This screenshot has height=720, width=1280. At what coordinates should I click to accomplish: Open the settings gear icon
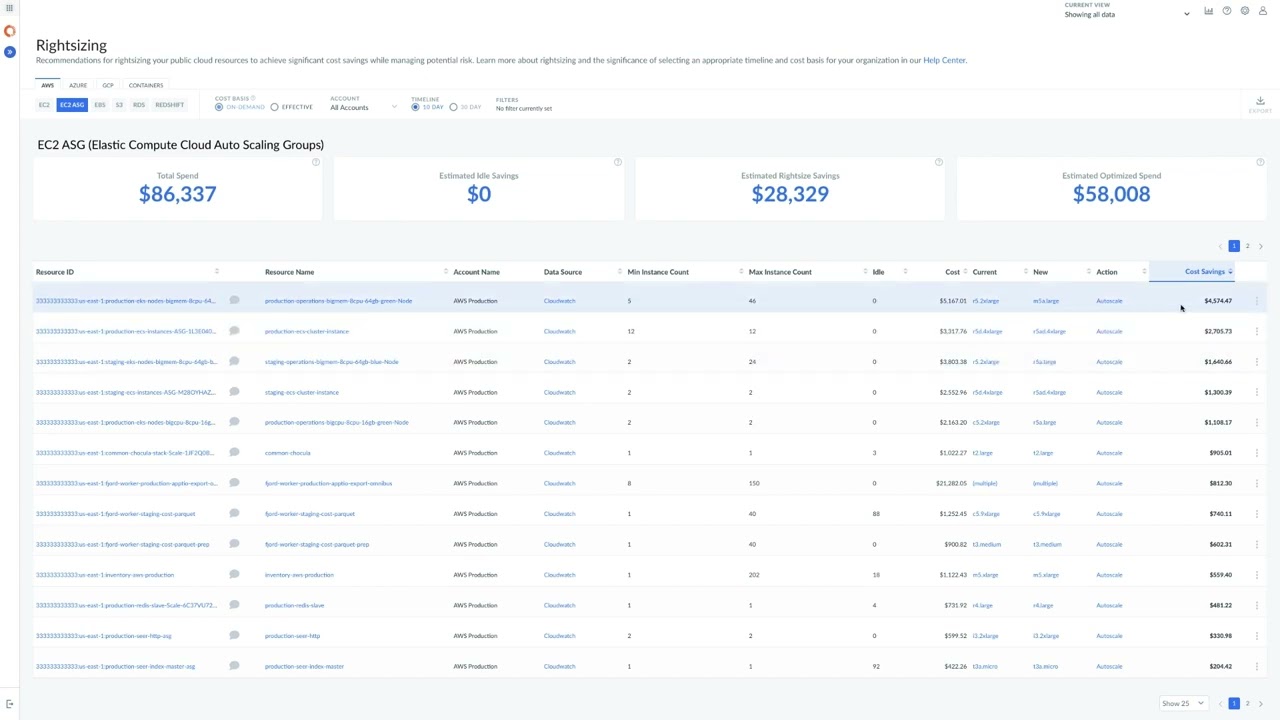[1245, 11]
